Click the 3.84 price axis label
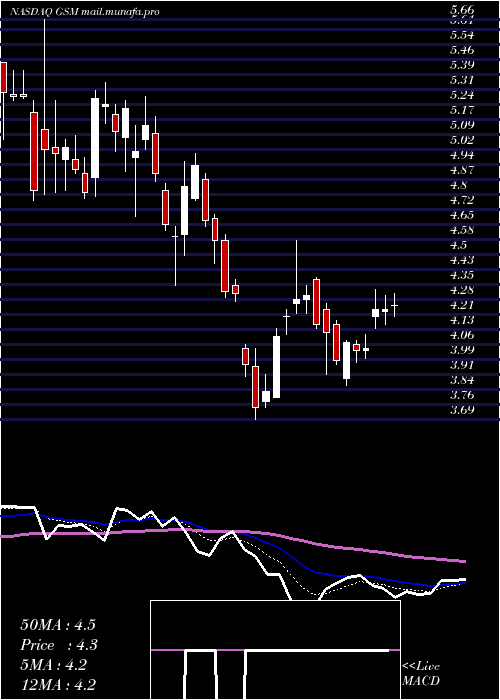Viewport: 500px width, 700px height. tap(462, 380)
